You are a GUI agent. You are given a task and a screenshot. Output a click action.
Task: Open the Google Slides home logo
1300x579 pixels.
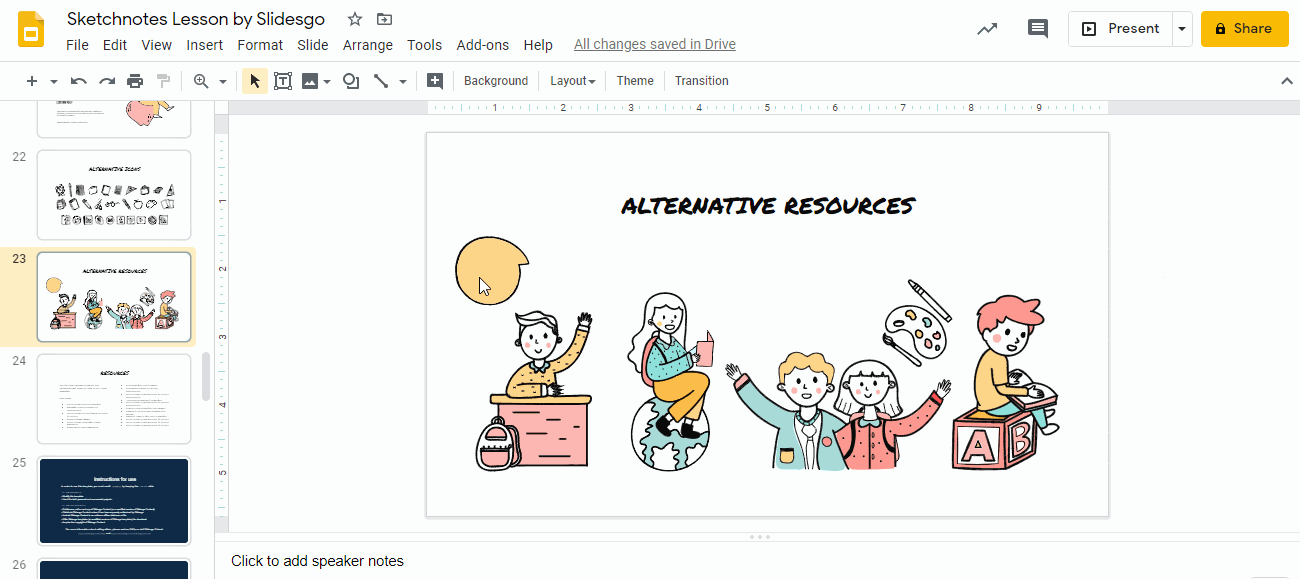[31, 30]
